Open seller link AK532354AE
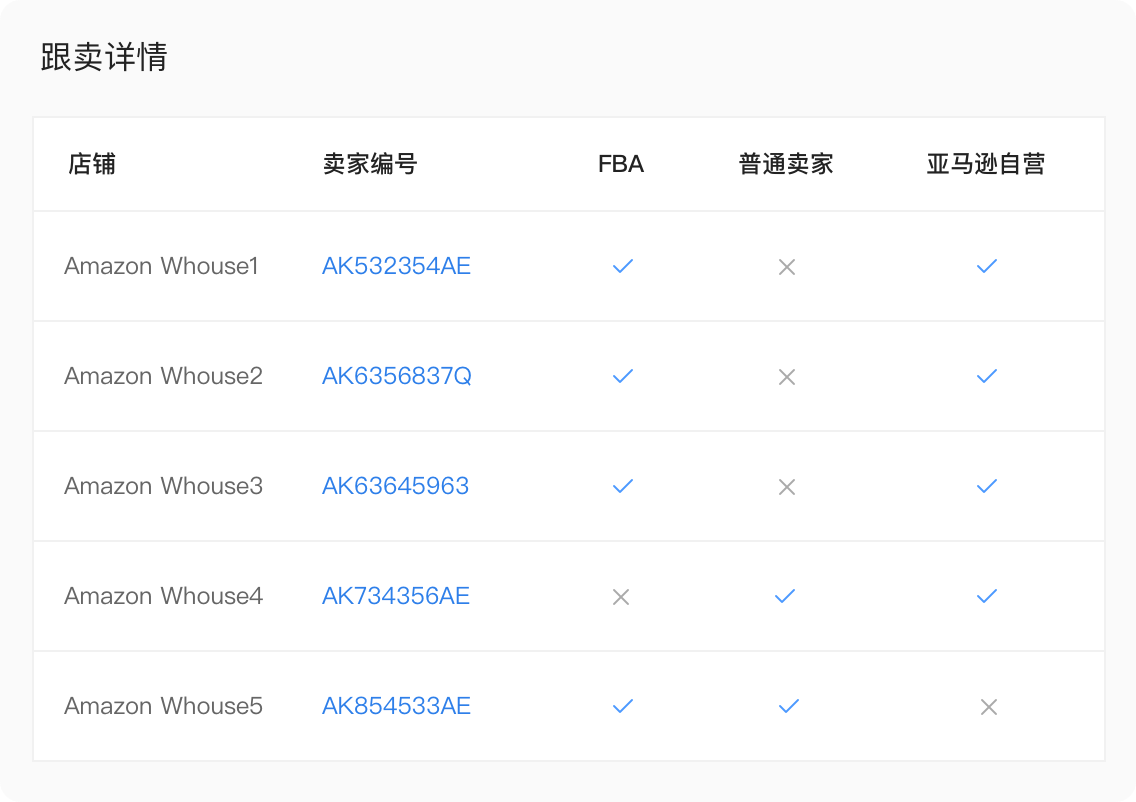 (x=396, y=266)
